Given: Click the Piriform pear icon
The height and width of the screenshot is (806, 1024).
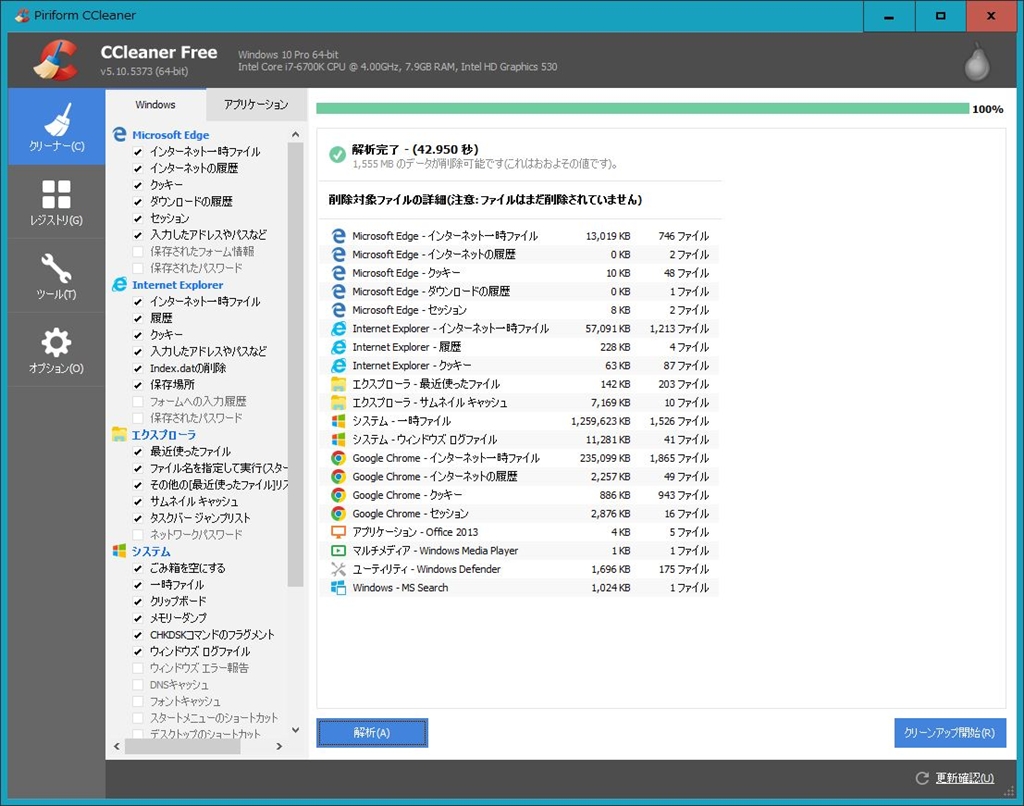Looking at the screenshot, I should click(977, 61).
